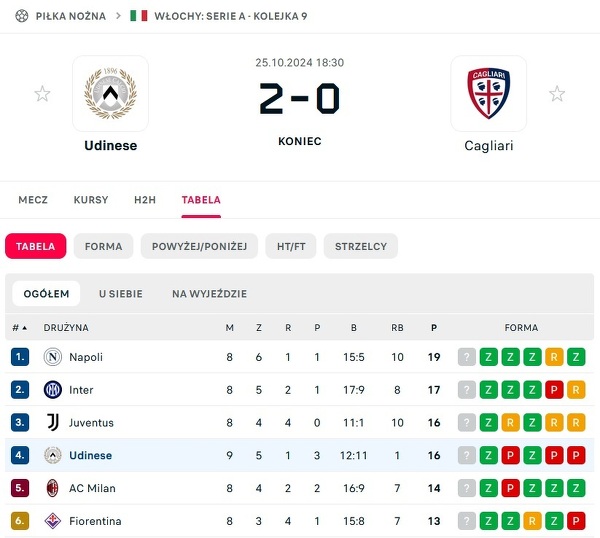Open Udinese club crest logo

pyautogui.click(x=110, y=94)
